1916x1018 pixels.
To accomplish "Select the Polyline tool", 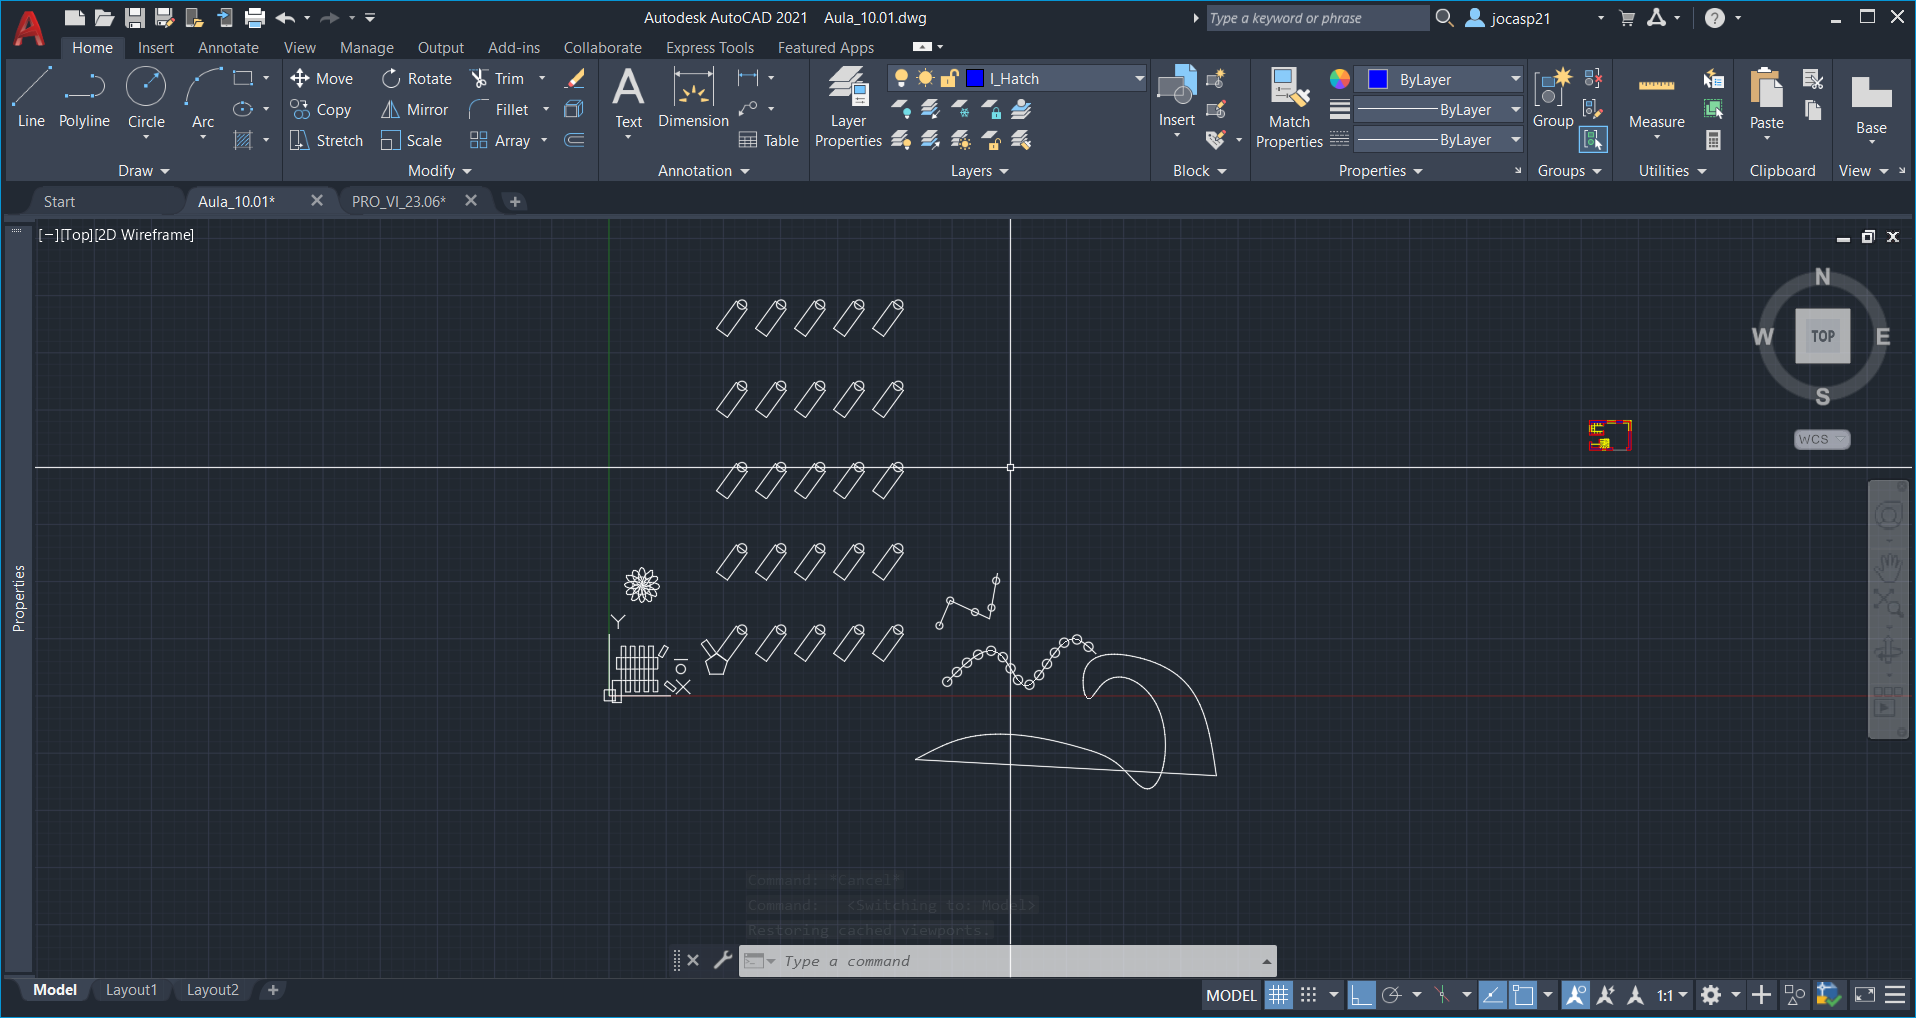I will (84, 98).
